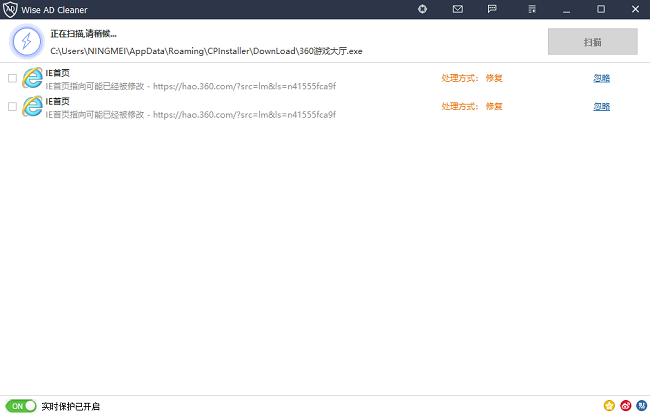
Task: Open the red Weibo share icon
Action: pyautogui.click(x=626, y=406)
